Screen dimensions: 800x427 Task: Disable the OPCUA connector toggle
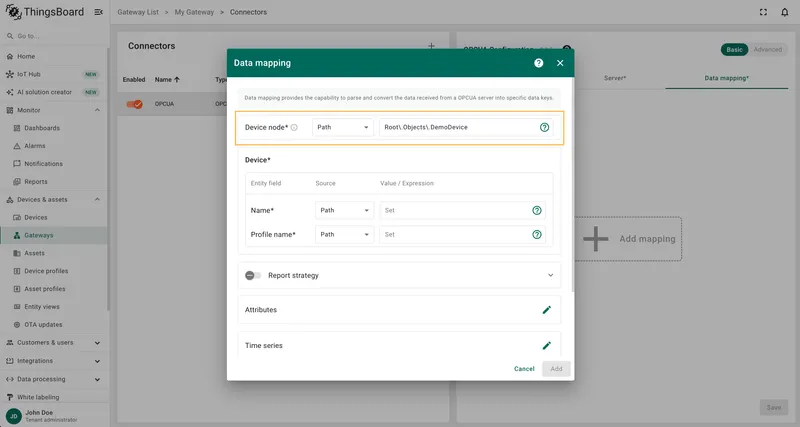tap(135, 104)
